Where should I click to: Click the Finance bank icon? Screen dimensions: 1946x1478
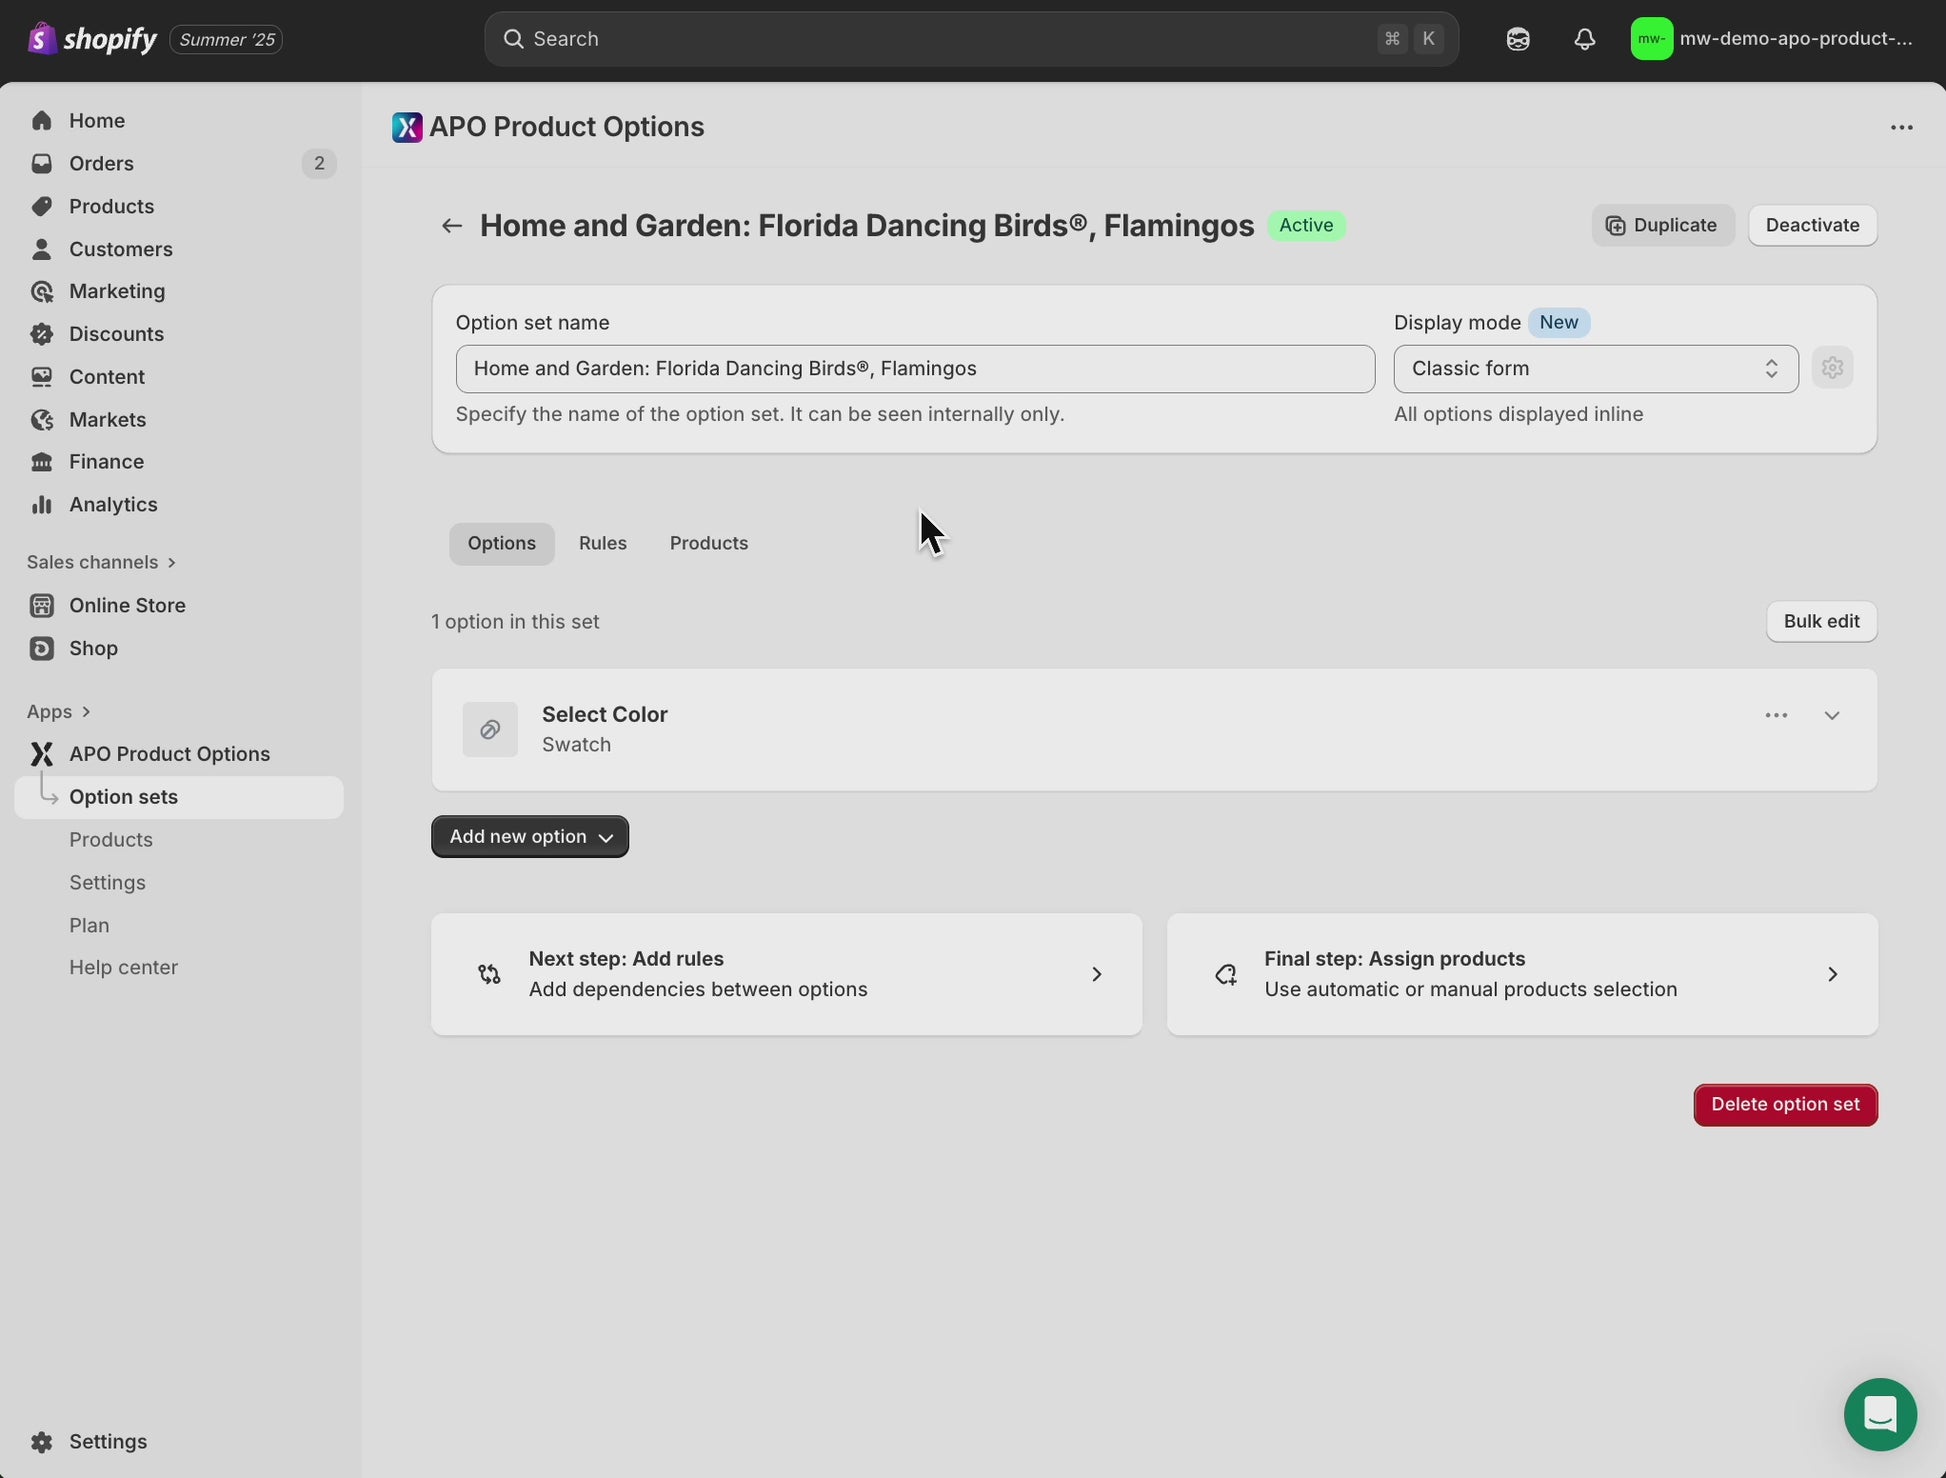tap(42, 462)
